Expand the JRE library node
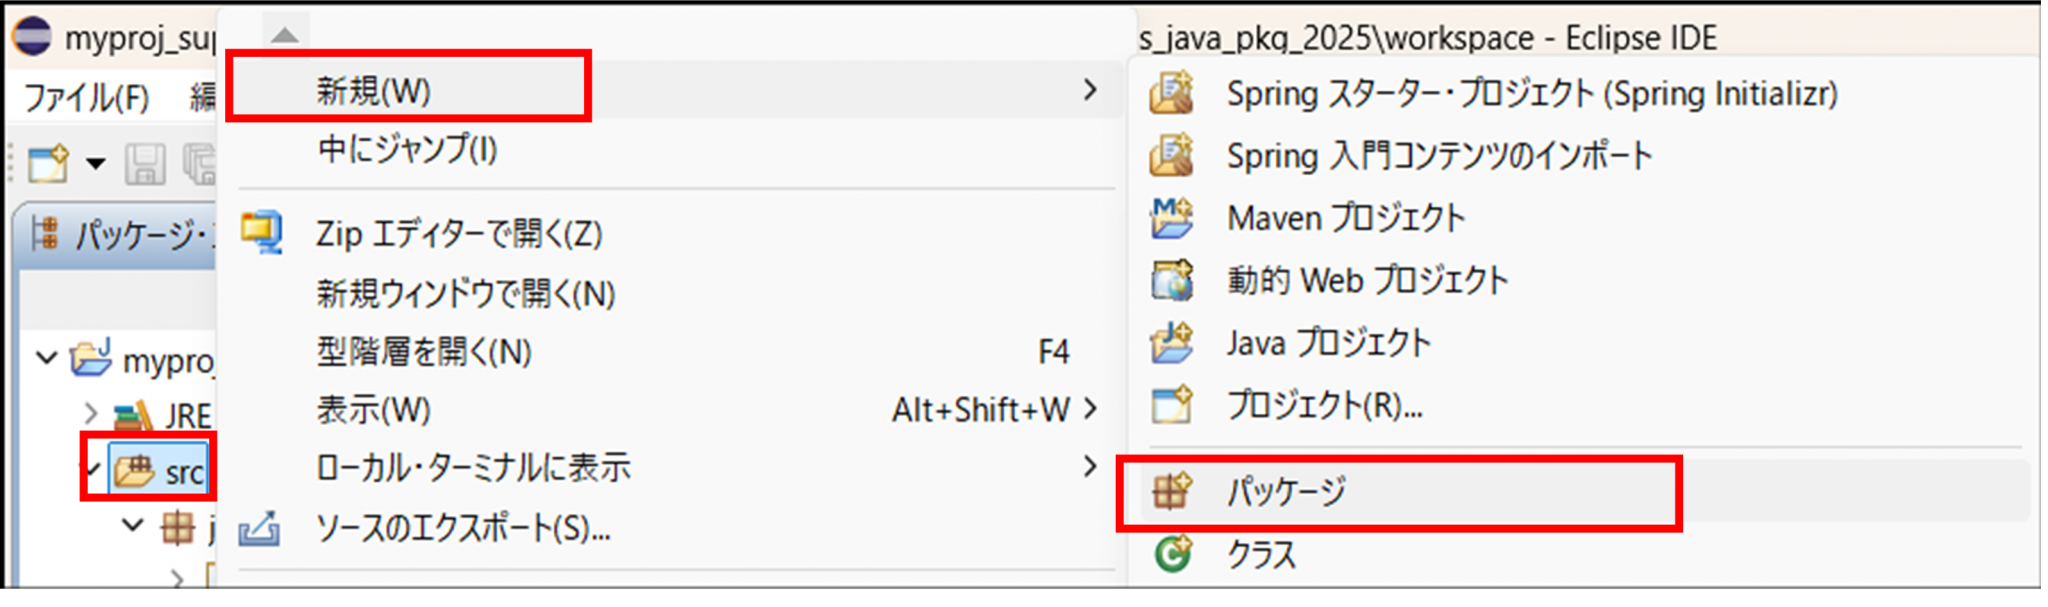 [x=91, y=413]
